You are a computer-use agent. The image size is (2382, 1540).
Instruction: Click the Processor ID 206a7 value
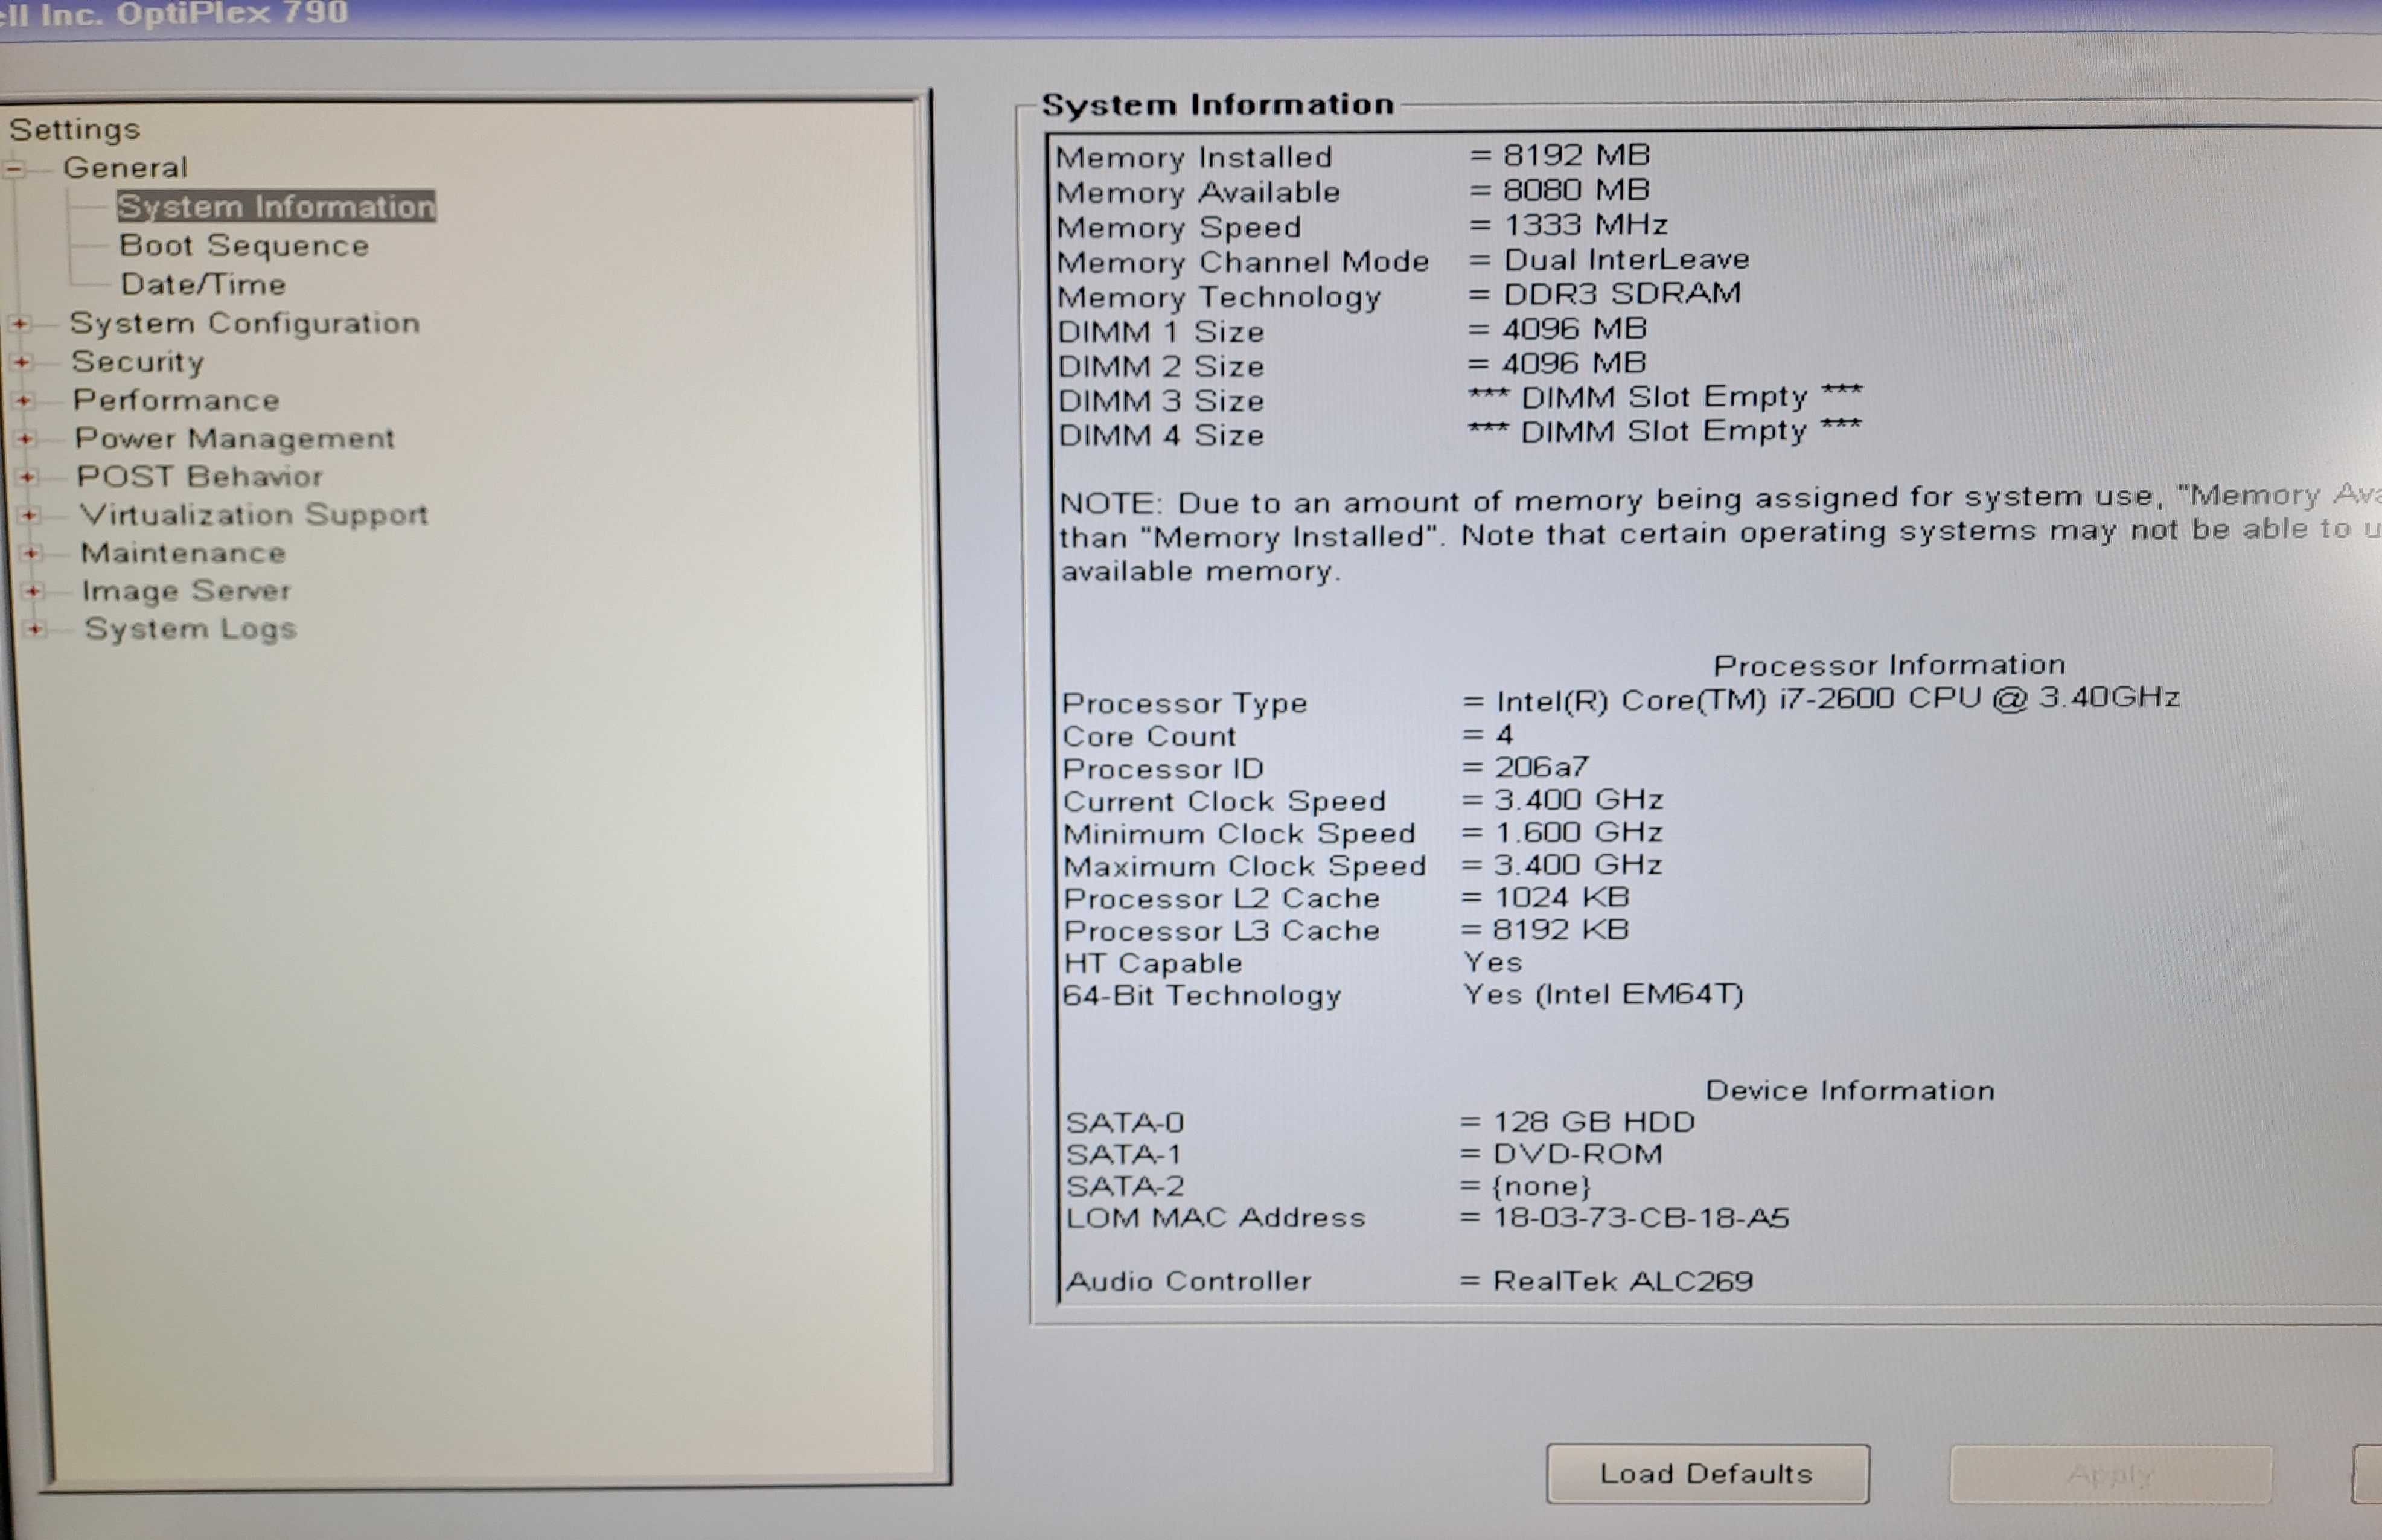click(x=1526, y=768)
